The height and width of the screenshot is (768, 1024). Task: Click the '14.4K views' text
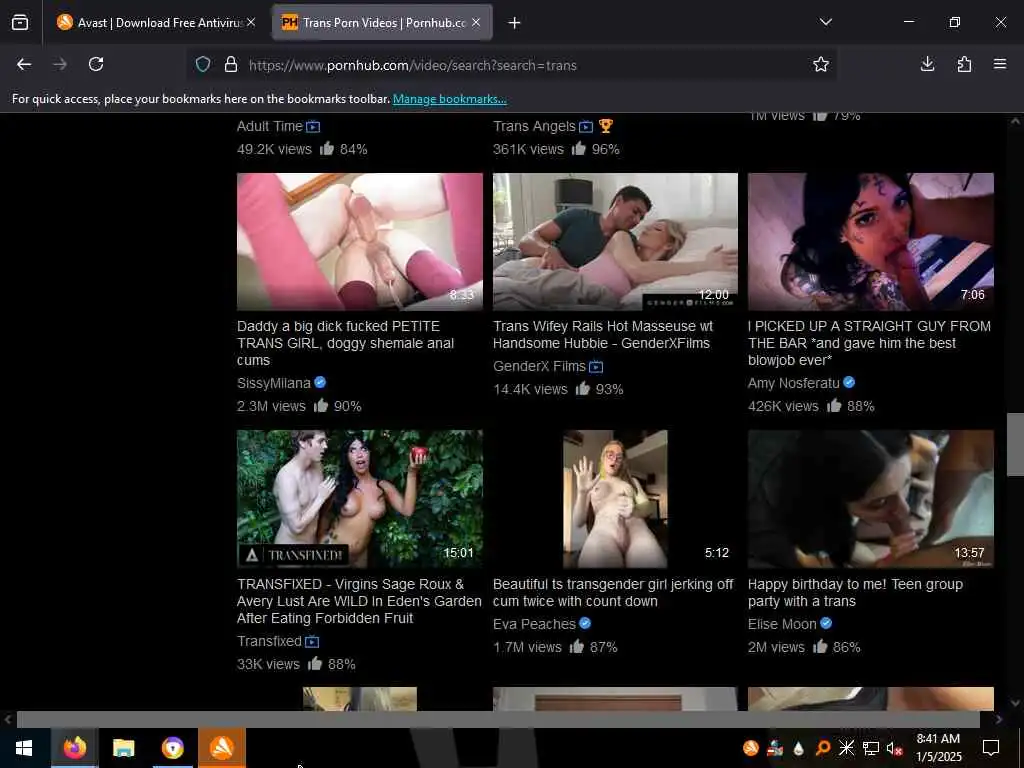pyautogui.click(x=530, y=389)
